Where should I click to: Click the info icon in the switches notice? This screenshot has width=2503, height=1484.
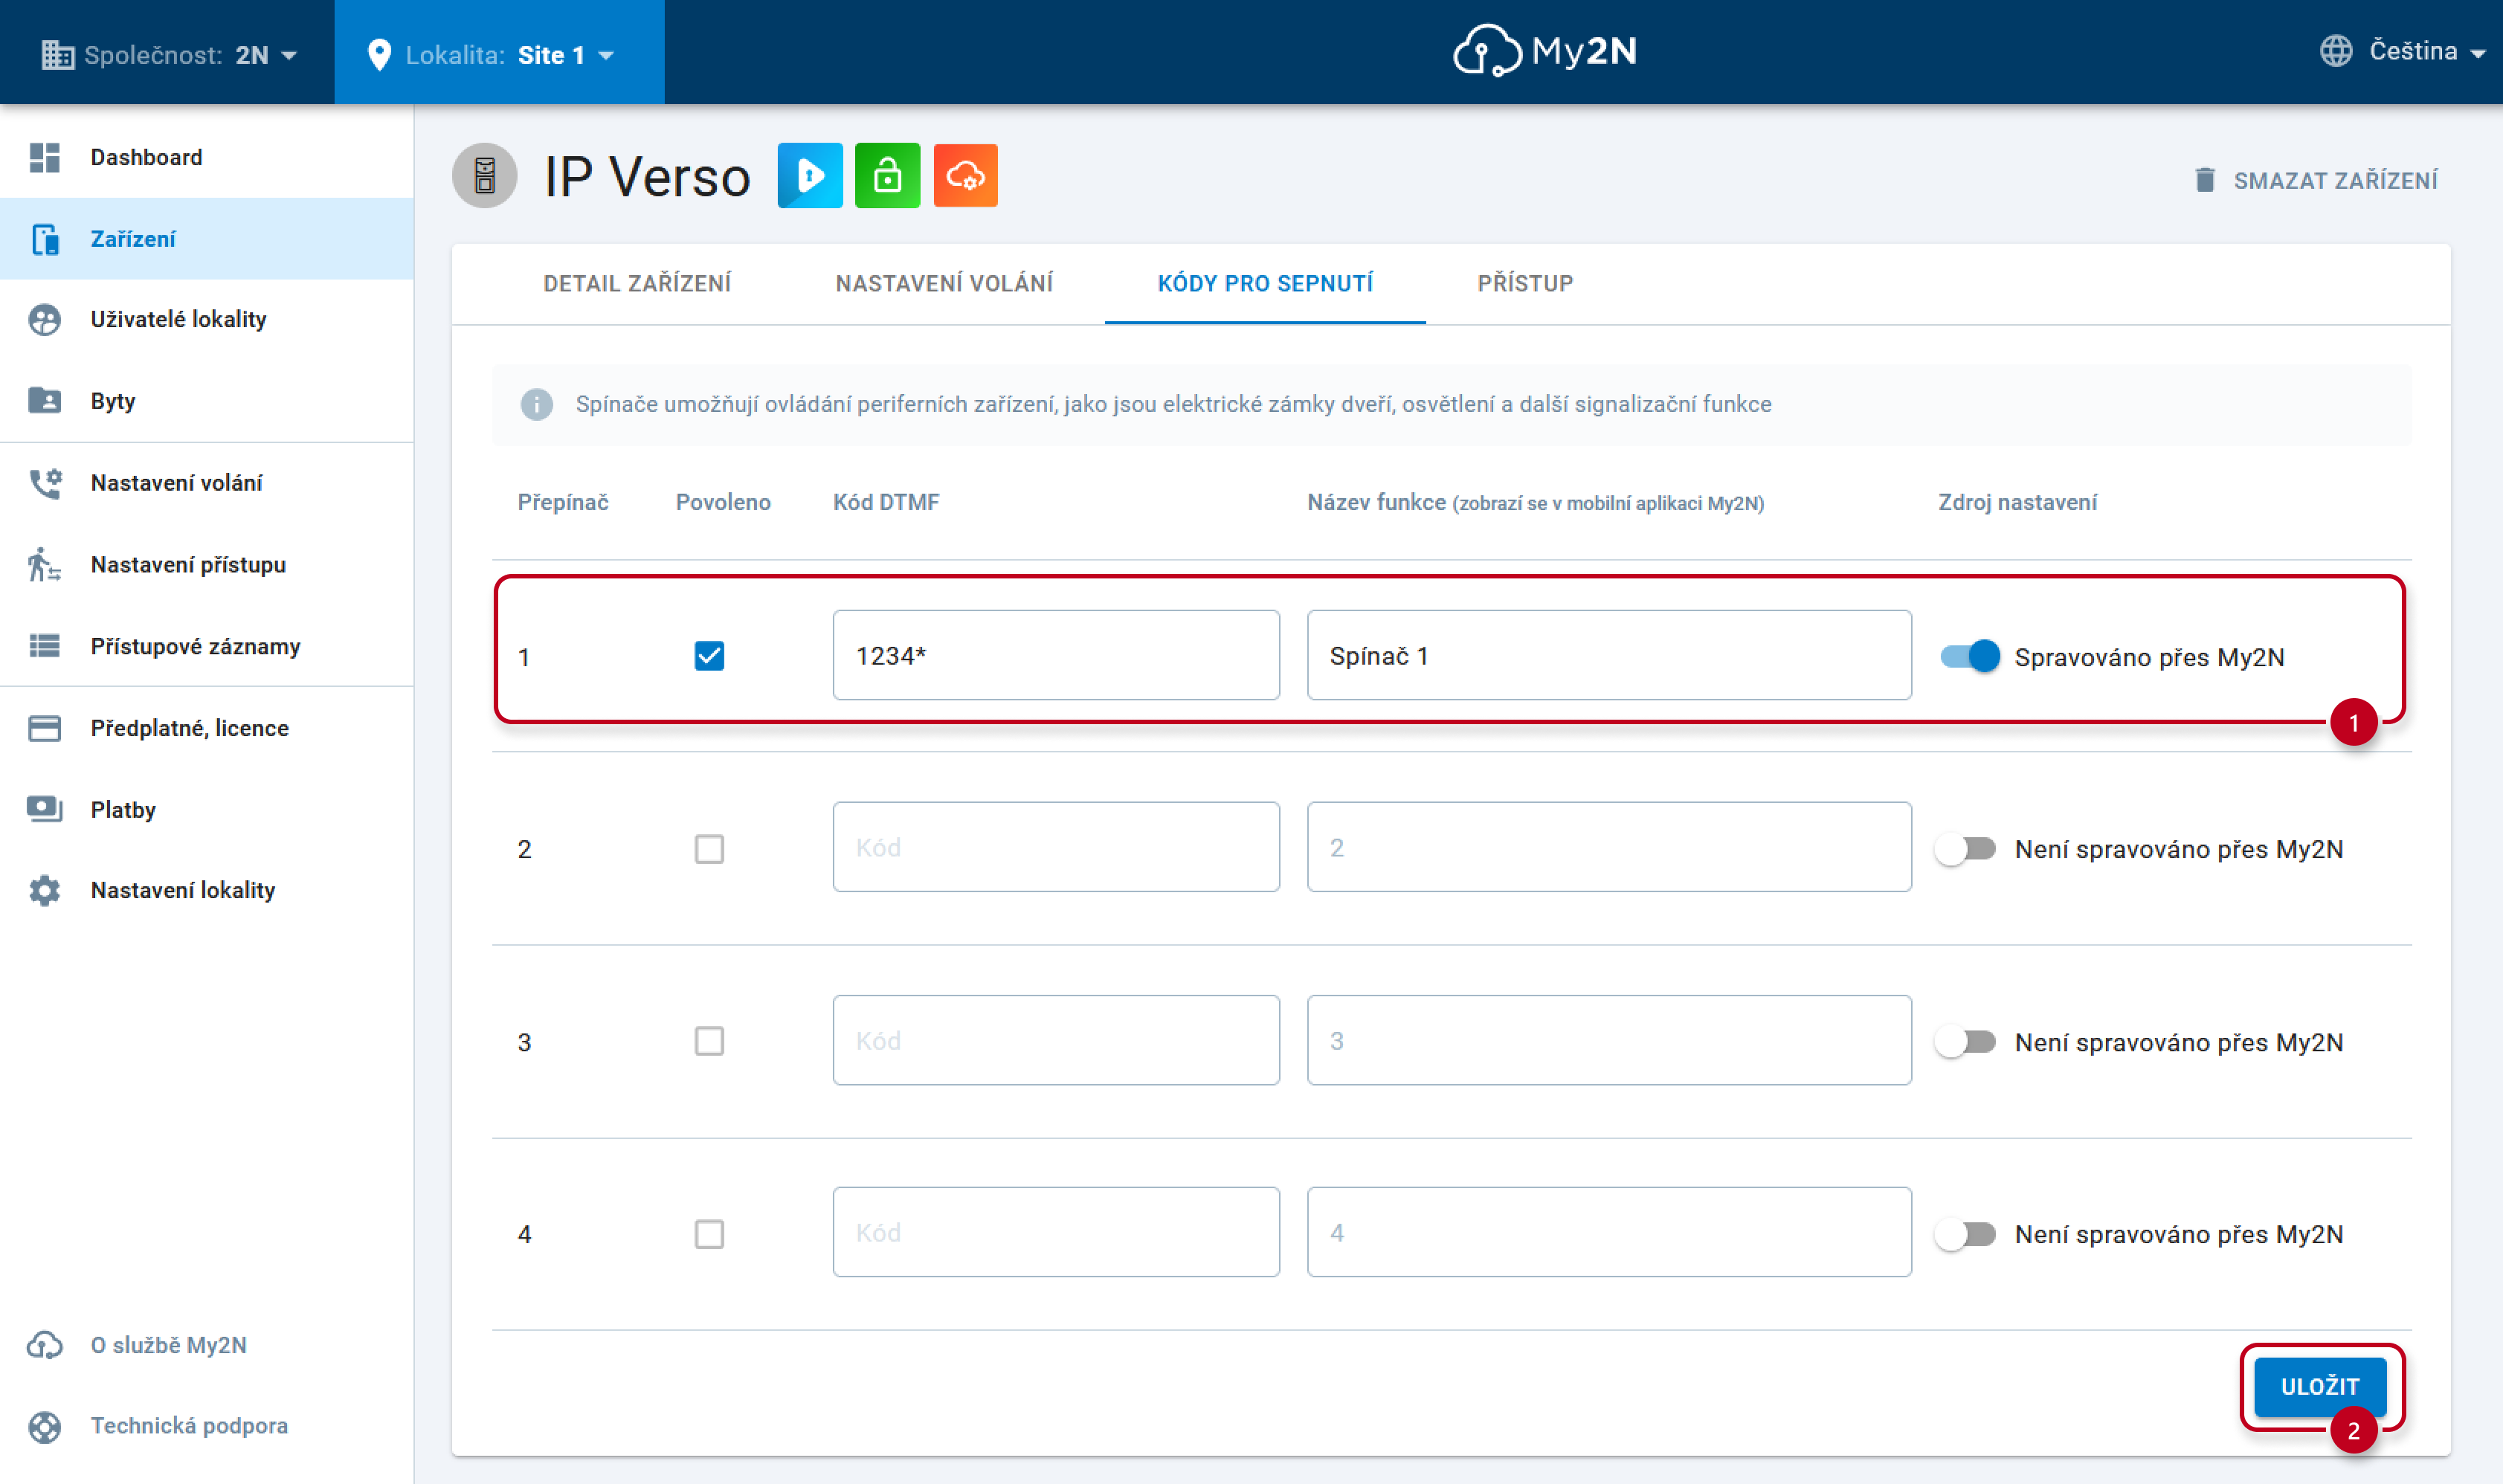pos(537,405)
